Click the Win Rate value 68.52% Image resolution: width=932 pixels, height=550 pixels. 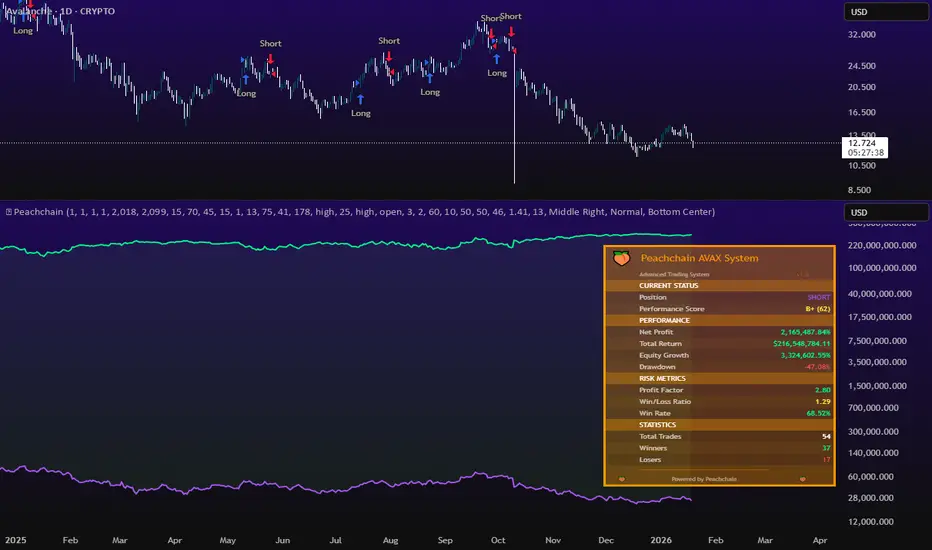pos(818,413)
